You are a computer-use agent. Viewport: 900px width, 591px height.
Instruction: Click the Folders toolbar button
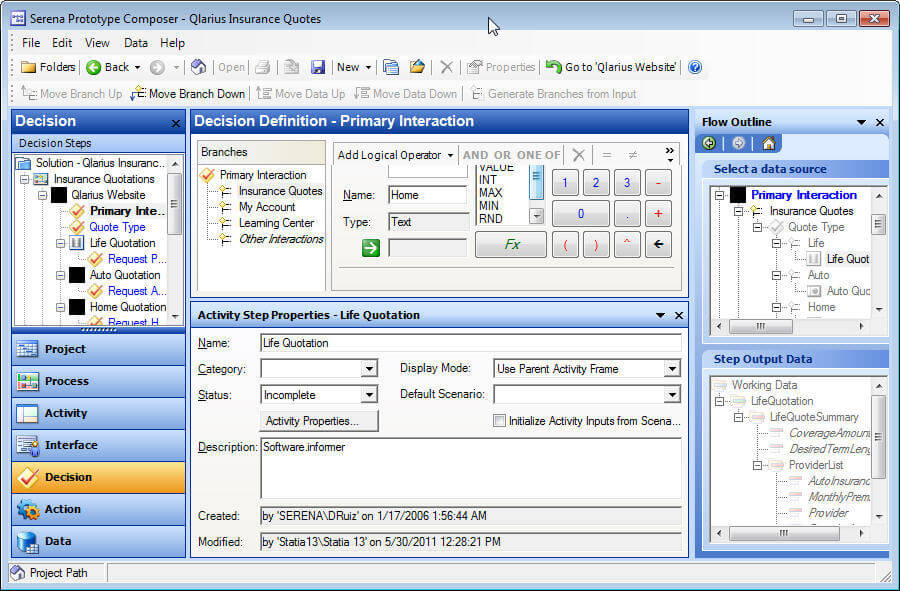coord(48,67)
